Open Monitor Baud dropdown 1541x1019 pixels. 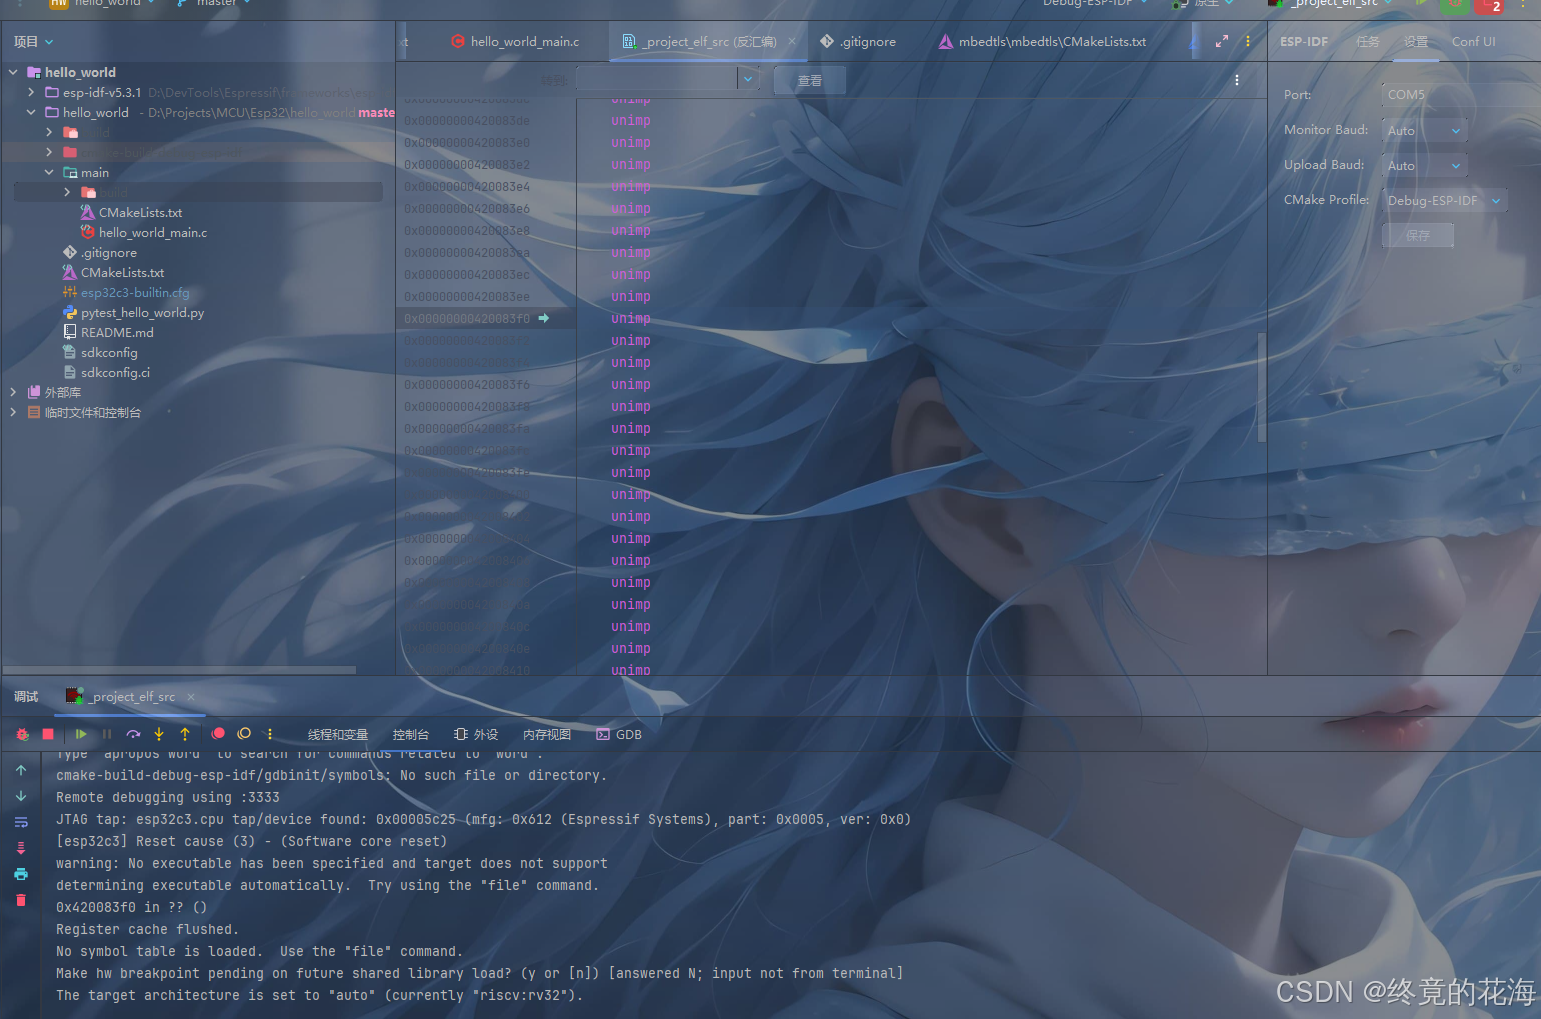pos(1425,131)
